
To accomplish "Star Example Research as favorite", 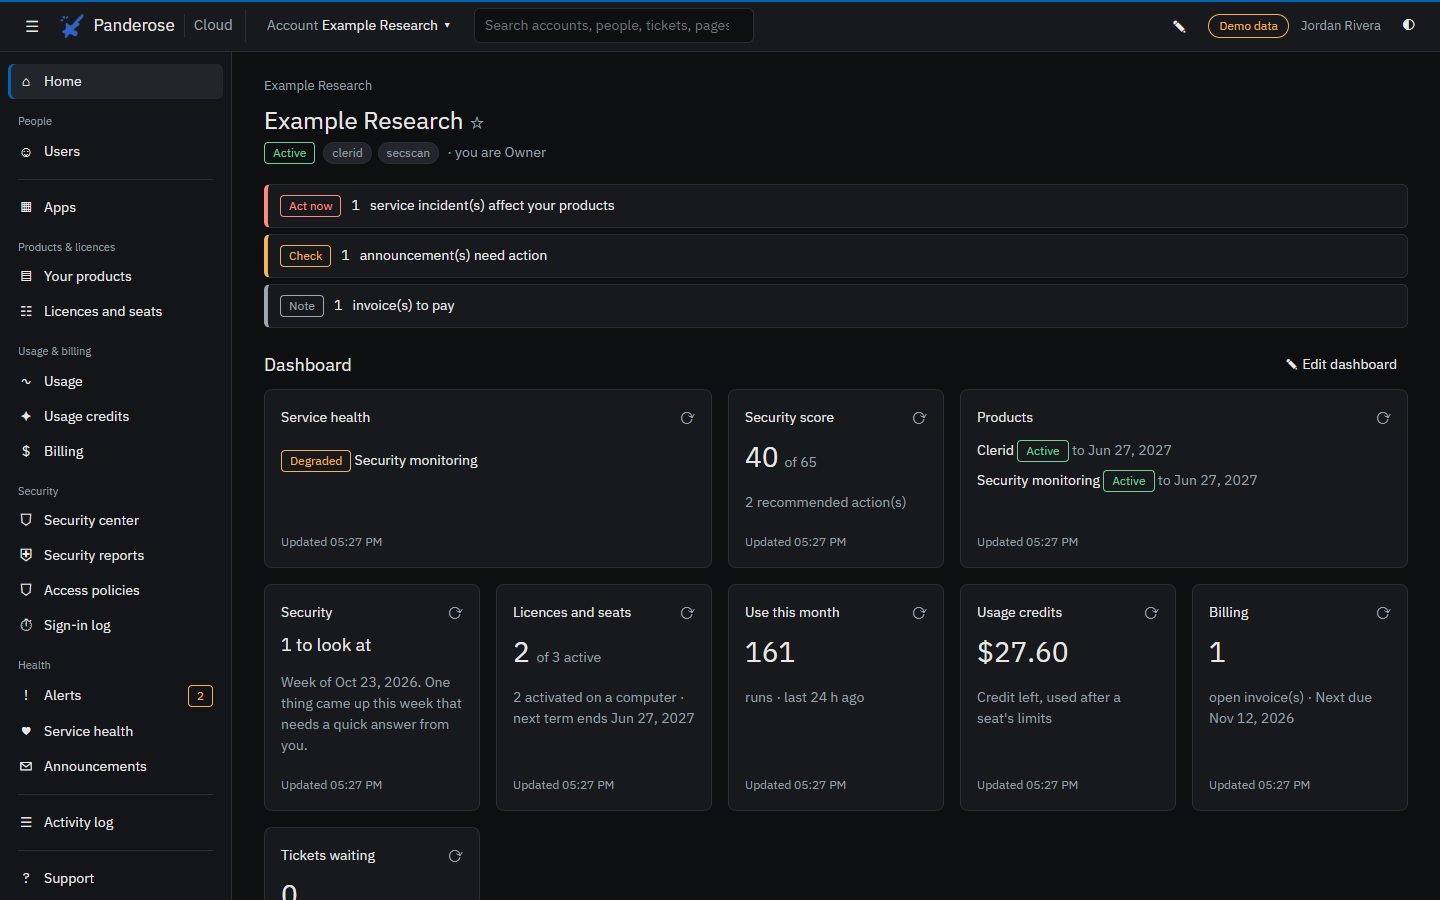I will tap(477, 123).
